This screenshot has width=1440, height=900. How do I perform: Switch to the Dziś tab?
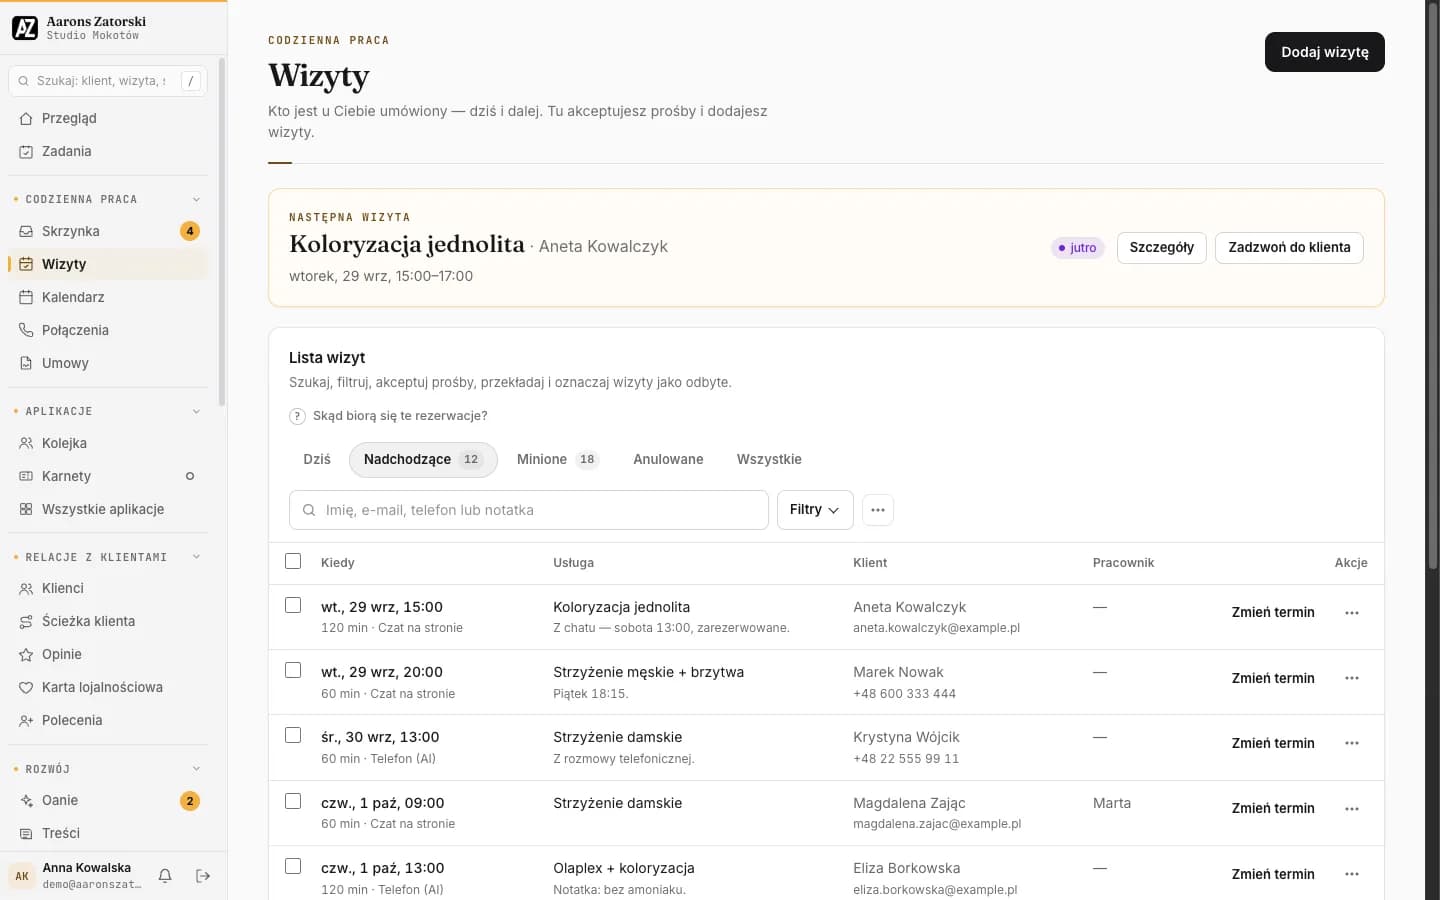pyautogui.click(x=317, y=460)
